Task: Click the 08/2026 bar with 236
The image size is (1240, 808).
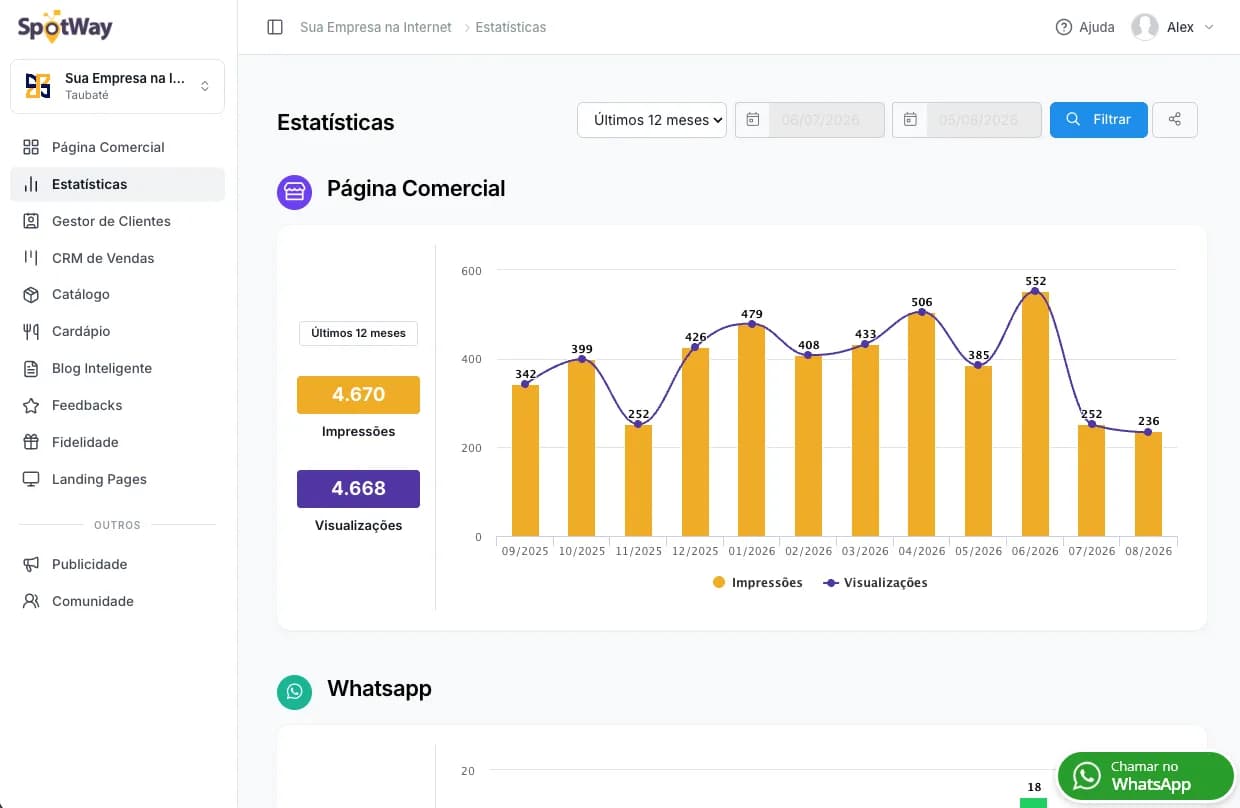Action: click(x=1148, y=484)
